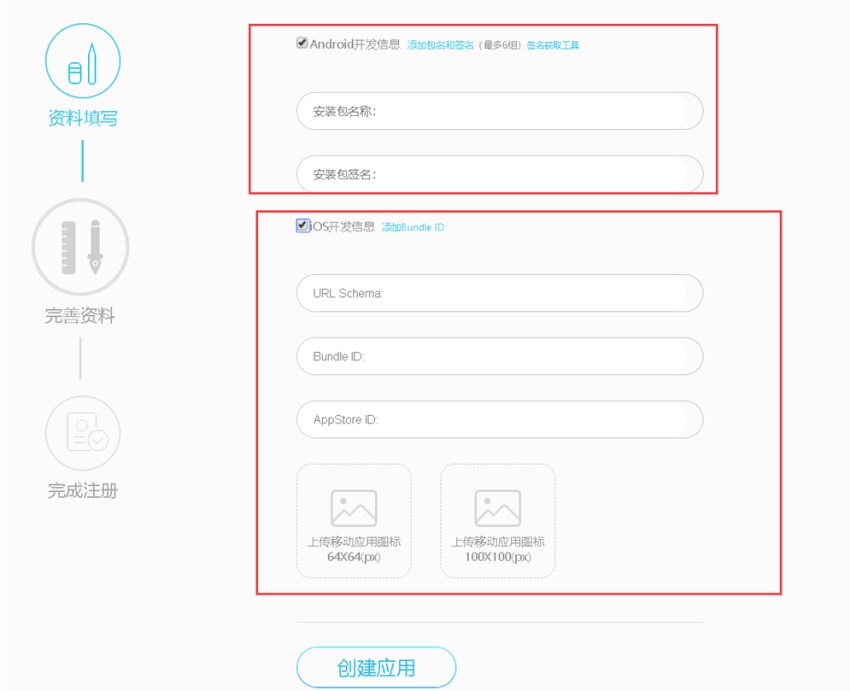Click the 完成注册 document check icon
This screenshot has width=850, height=691.
coord(83,433)
